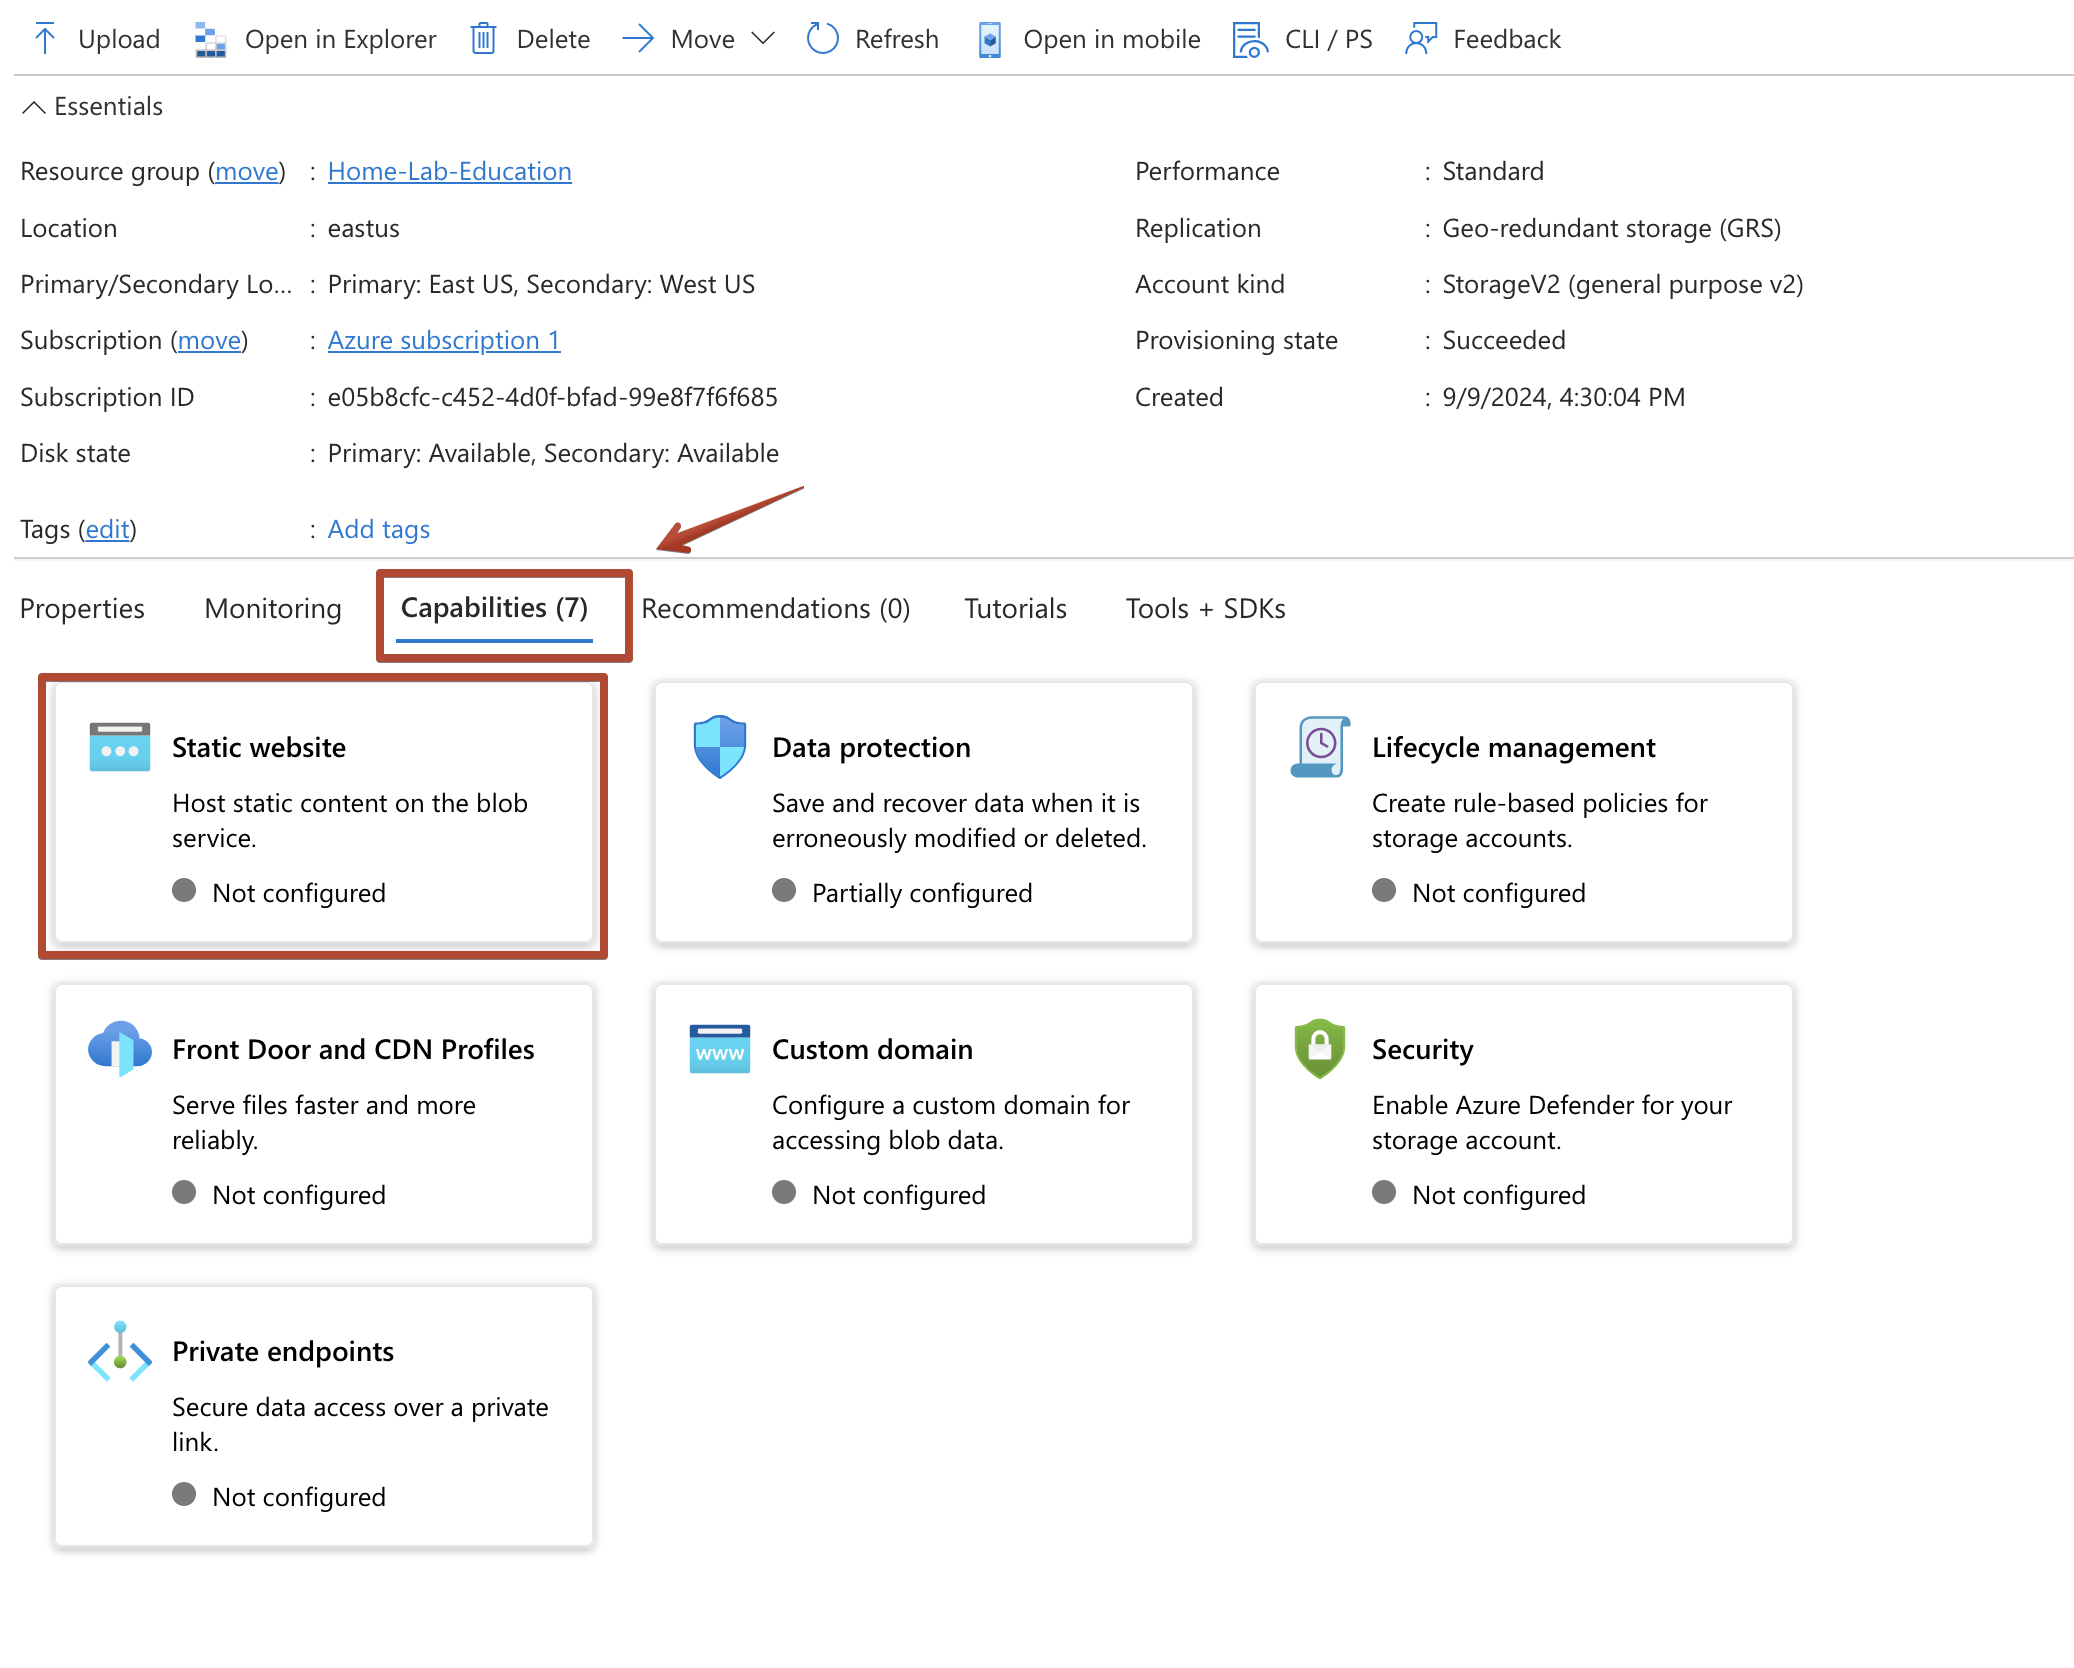Collapse the Essentials section

(34, 107)
